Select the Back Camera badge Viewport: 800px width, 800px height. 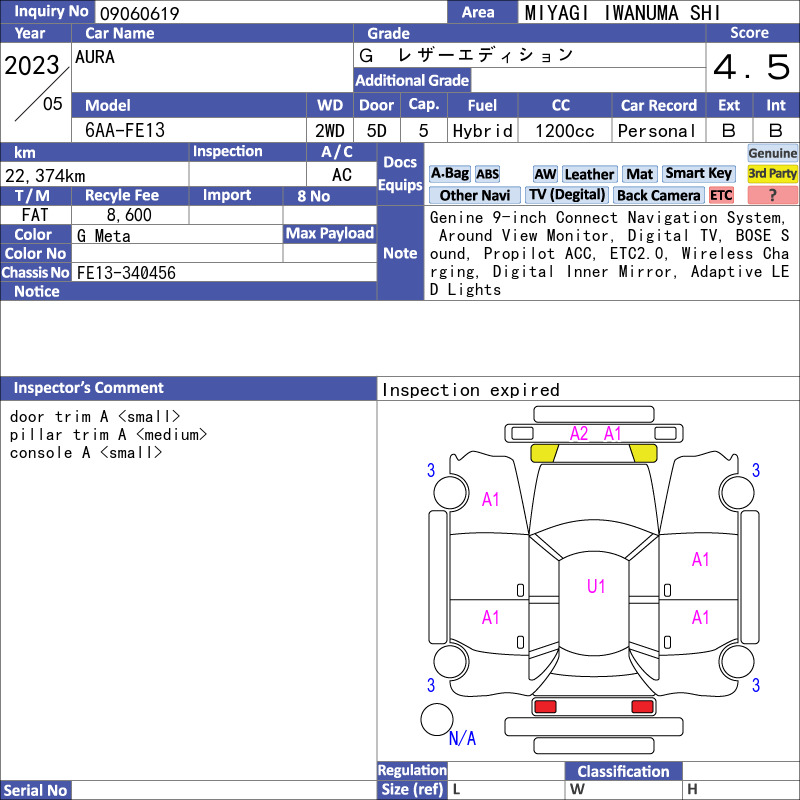[x=658, y=195]
